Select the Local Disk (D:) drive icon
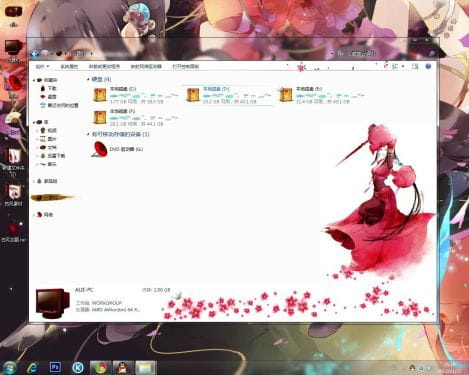 193,95
